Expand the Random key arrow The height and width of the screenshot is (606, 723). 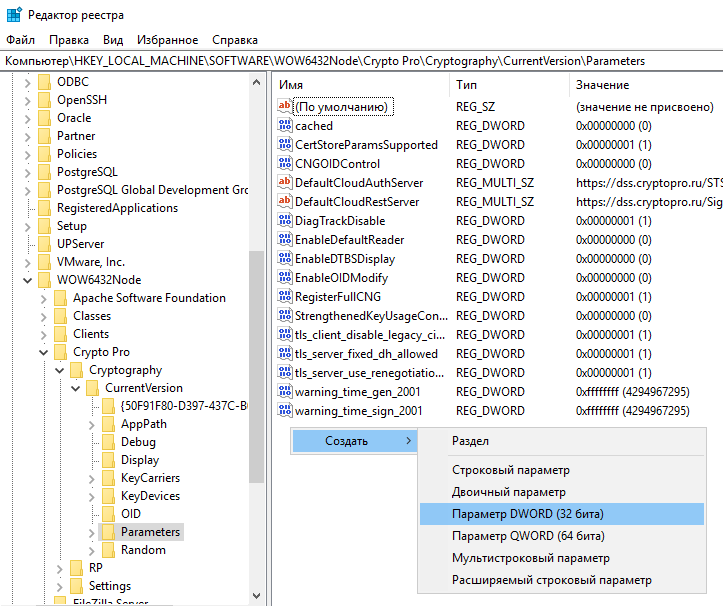91,551
